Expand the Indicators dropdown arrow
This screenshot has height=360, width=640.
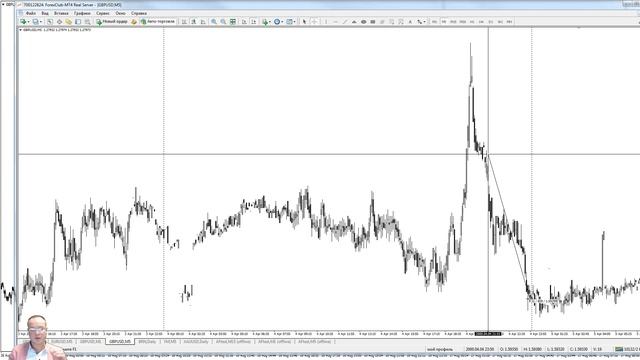[x=270, y=22]
